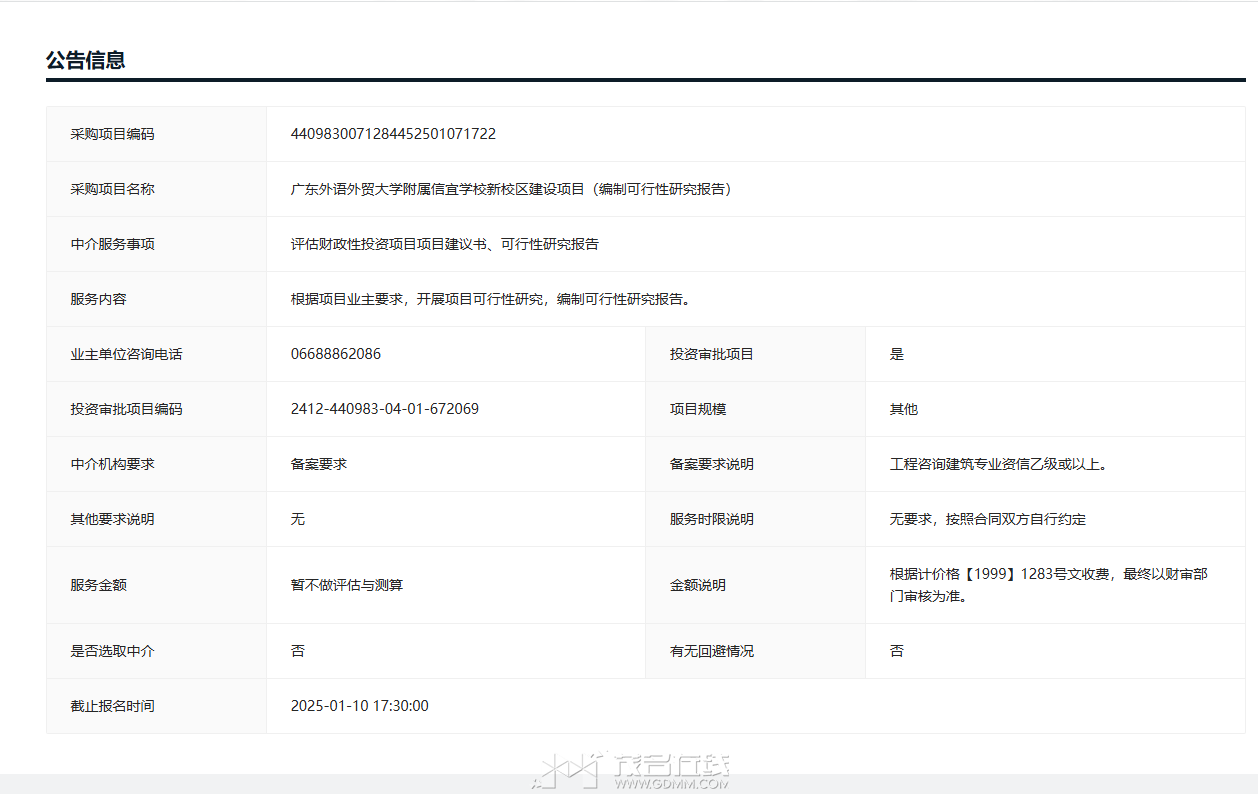Click the 项目规模 value 其他
Screen dimensions: 1258x794
coord(904,409)
